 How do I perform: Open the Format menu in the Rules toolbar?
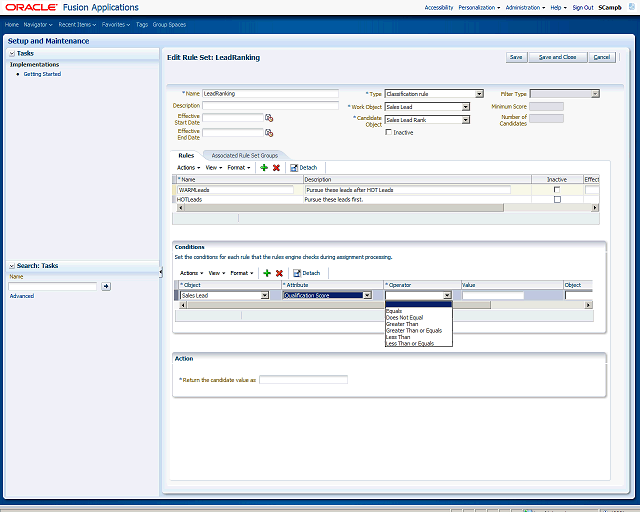point(239,168)
